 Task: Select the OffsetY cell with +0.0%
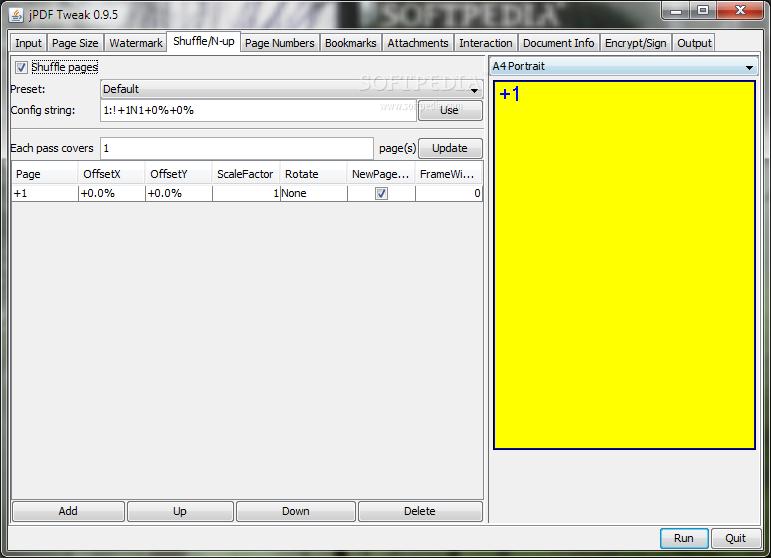(x=179, y=193)
